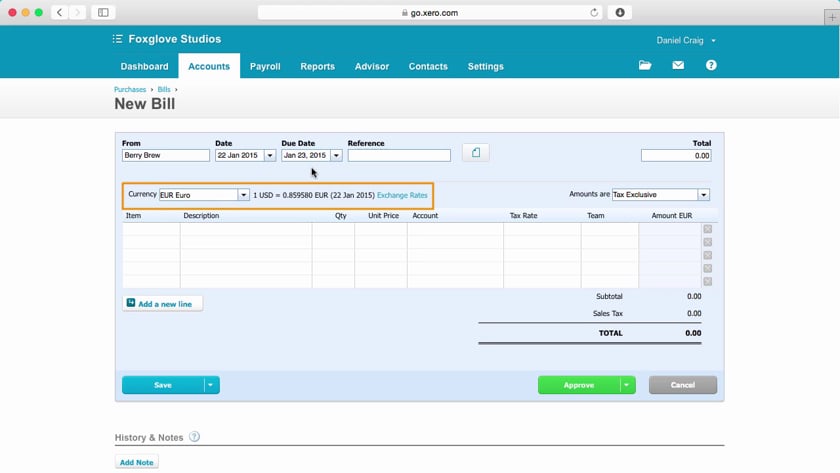Open the Foxglove Studios organisation menu icon
Viewport: 840px width, 473px height.
coord(117,39)
